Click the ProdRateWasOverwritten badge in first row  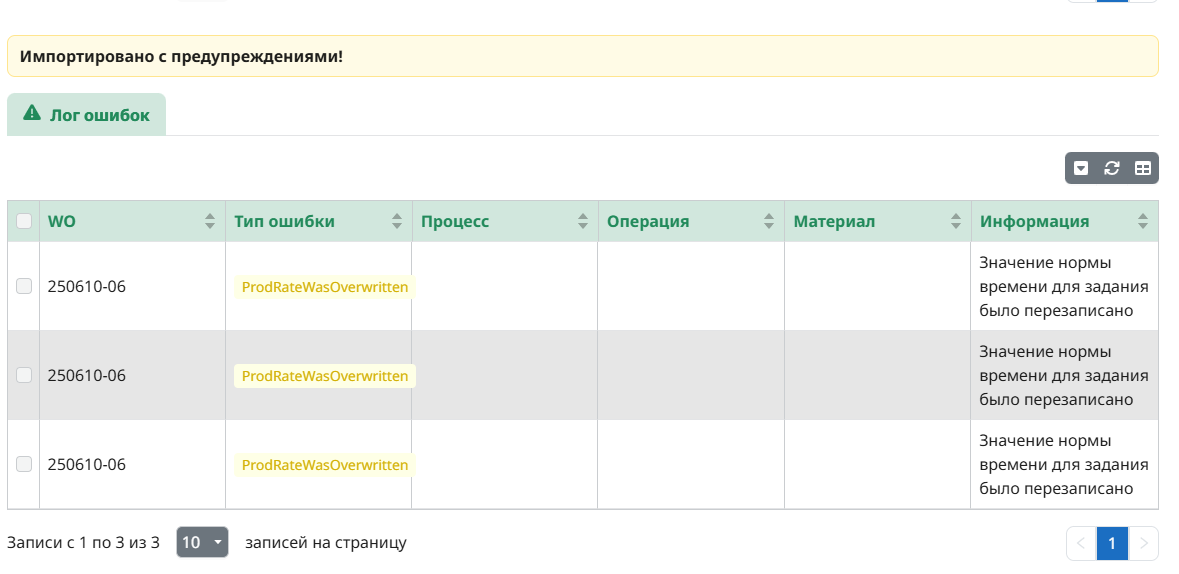[x=325, y=287]
